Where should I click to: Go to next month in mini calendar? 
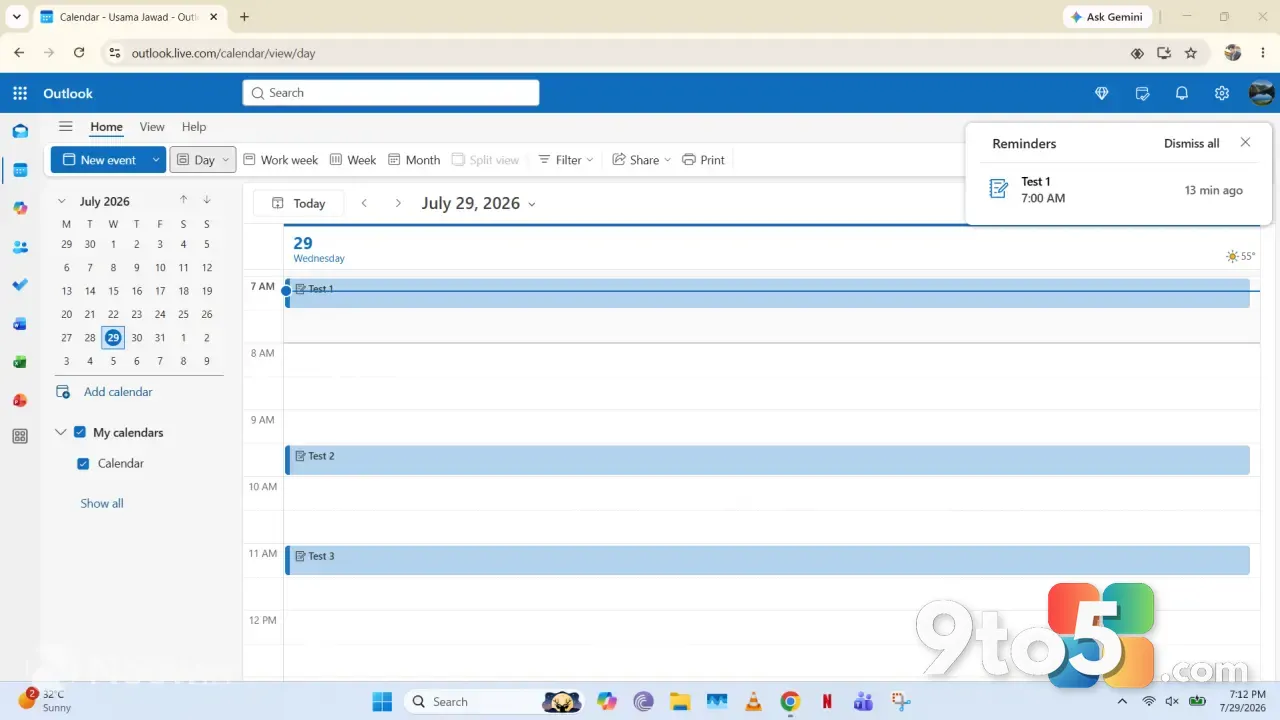[207, 200]
